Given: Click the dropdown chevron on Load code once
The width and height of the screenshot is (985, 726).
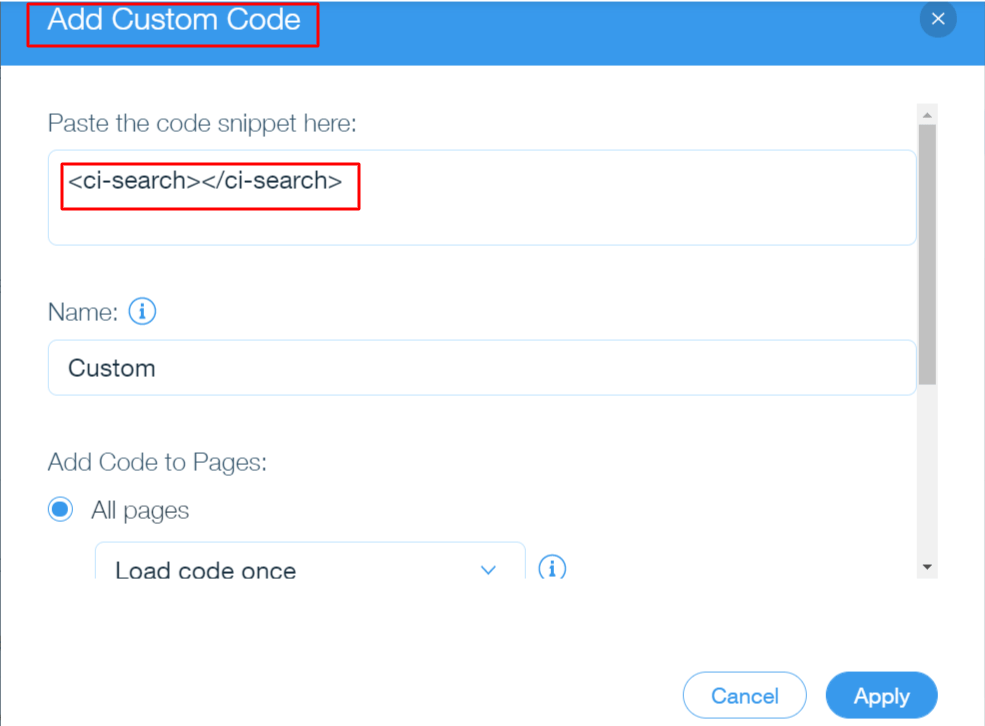Looking at the screenshot, I should (488, 569).
